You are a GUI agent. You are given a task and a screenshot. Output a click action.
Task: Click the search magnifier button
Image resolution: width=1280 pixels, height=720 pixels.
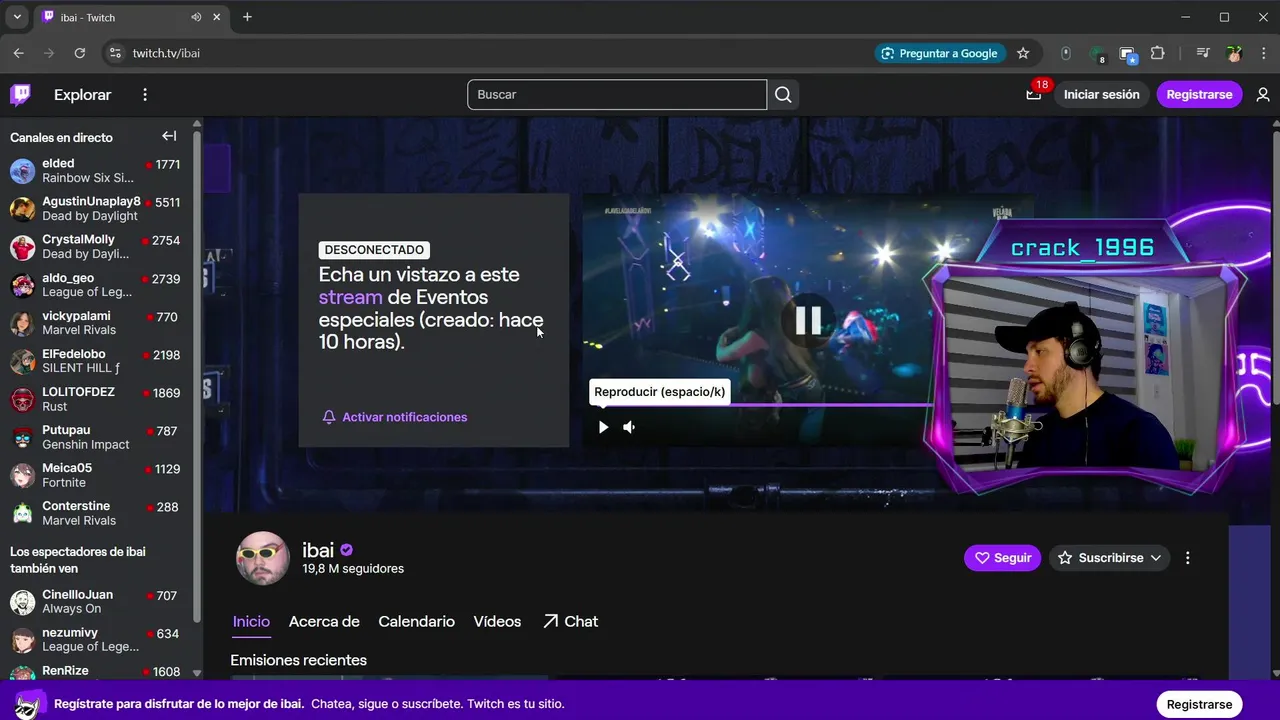pyautogui.click(x=783, y=95)
